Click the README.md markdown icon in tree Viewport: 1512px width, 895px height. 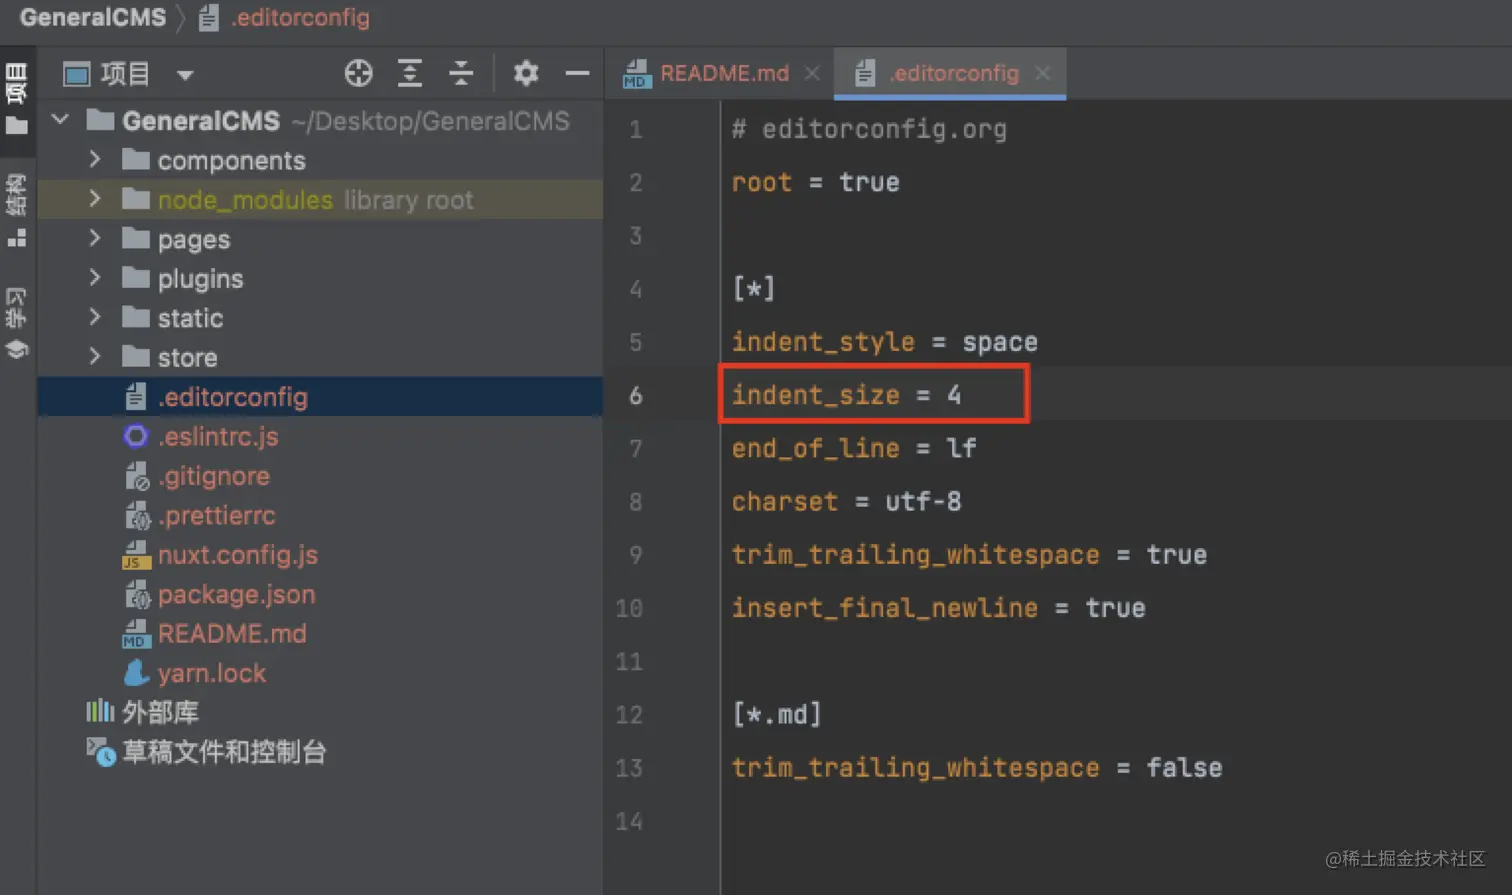[x=136, y=634]
